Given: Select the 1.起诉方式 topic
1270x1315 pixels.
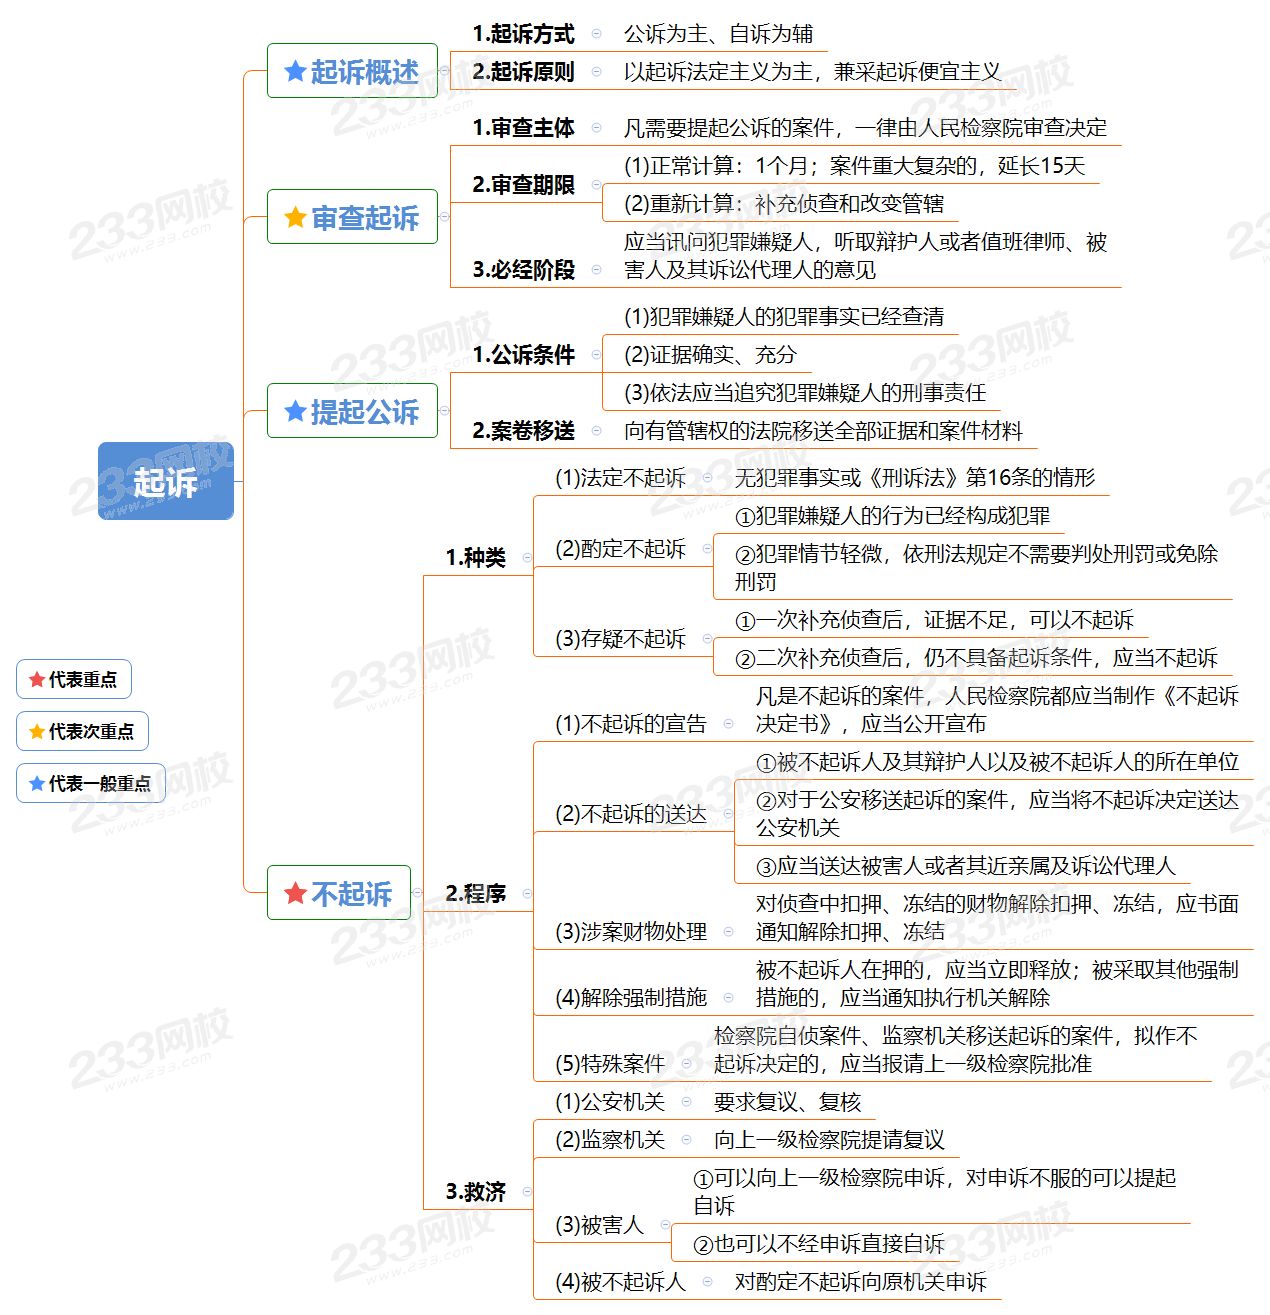Looking at the screenshot, I should coord(523,34).
